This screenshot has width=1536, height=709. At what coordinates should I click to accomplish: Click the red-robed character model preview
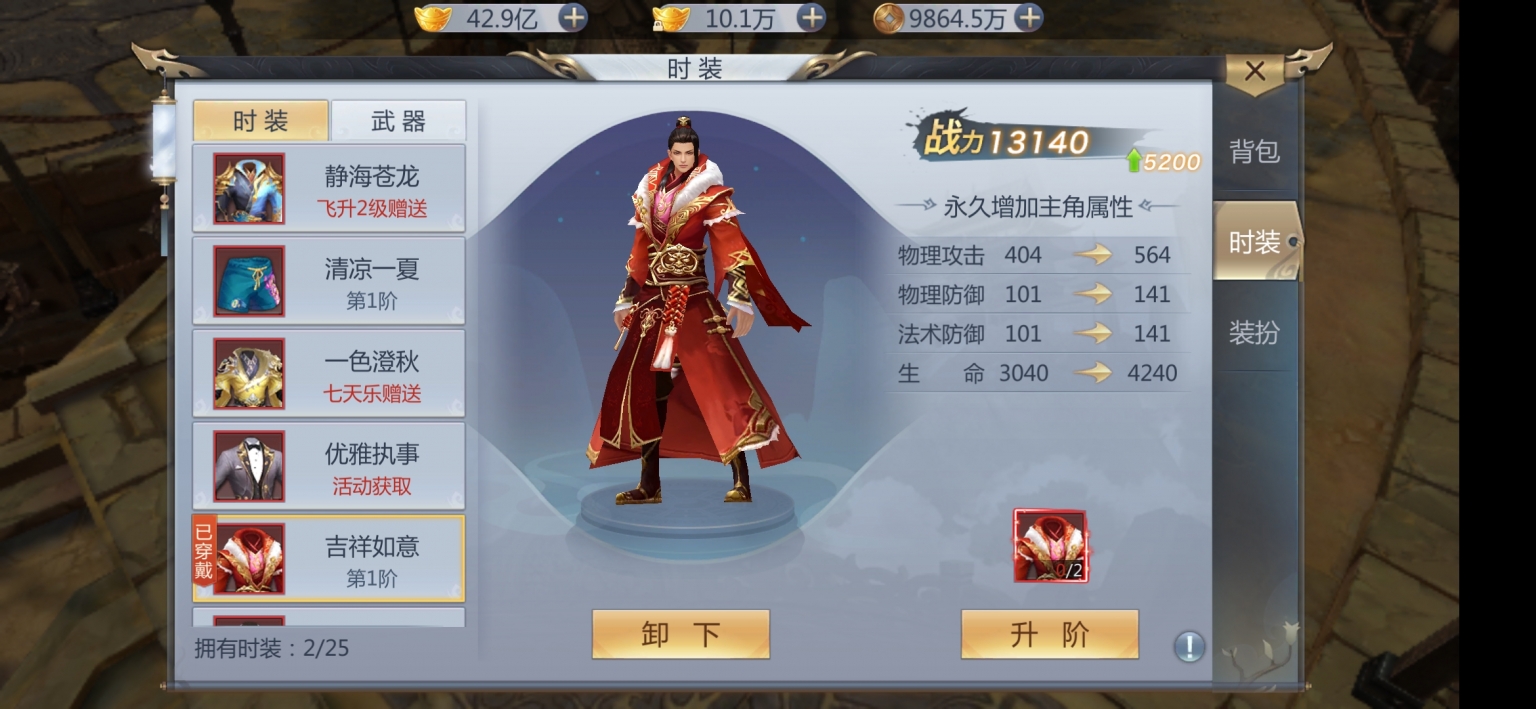pos(697,315)
